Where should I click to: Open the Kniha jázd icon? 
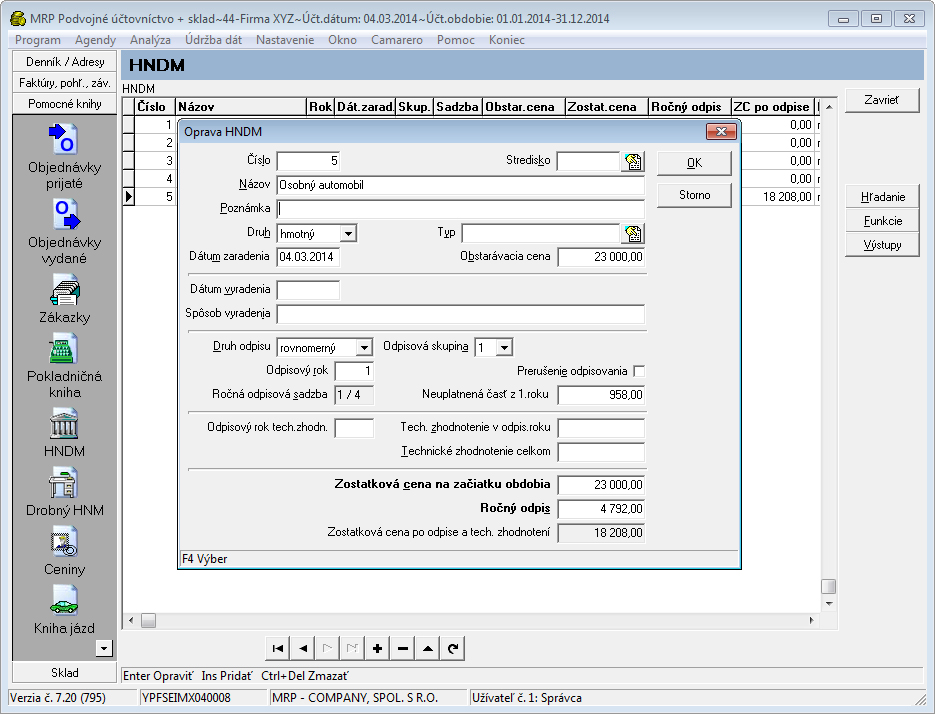[64, 601]
